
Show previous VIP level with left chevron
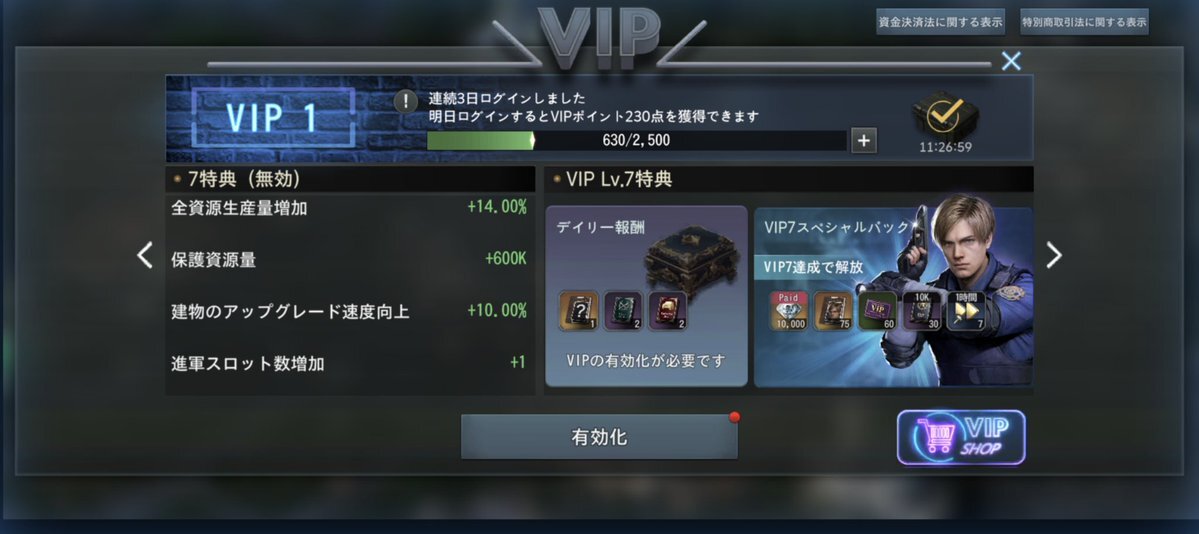[145, 256]
